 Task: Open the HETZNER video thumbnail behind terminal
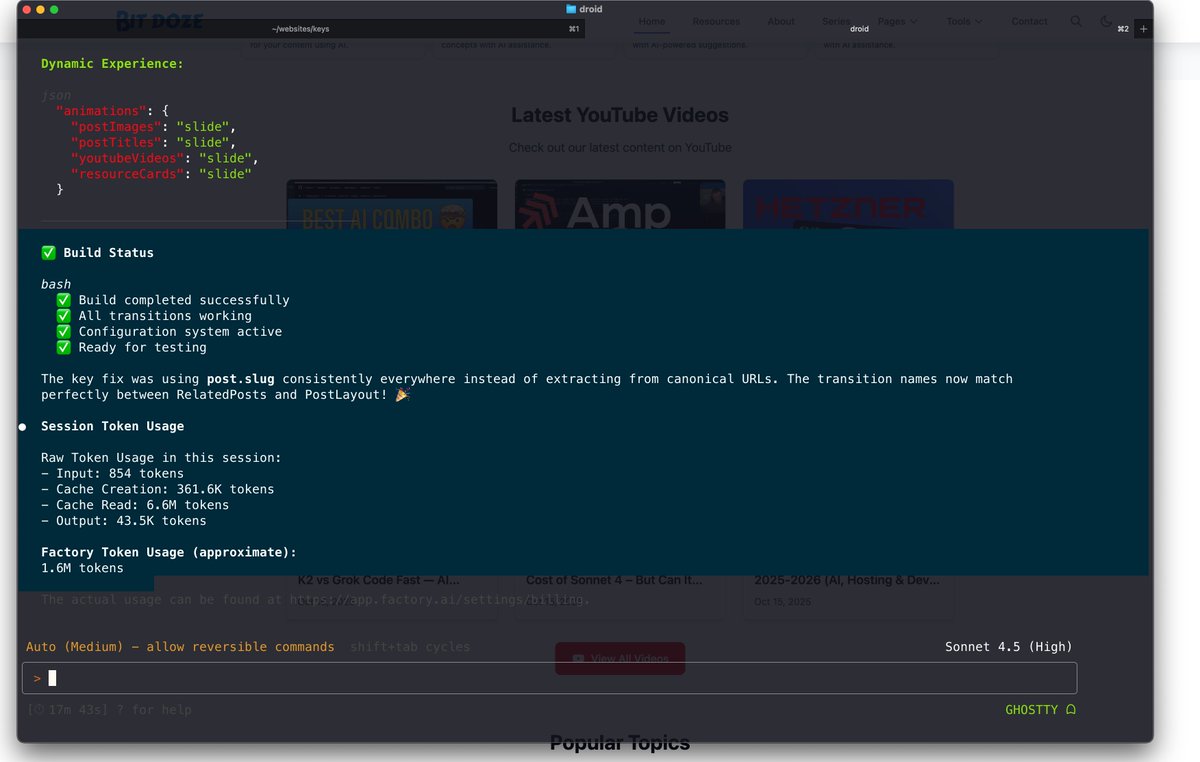[x=848, y=205]
